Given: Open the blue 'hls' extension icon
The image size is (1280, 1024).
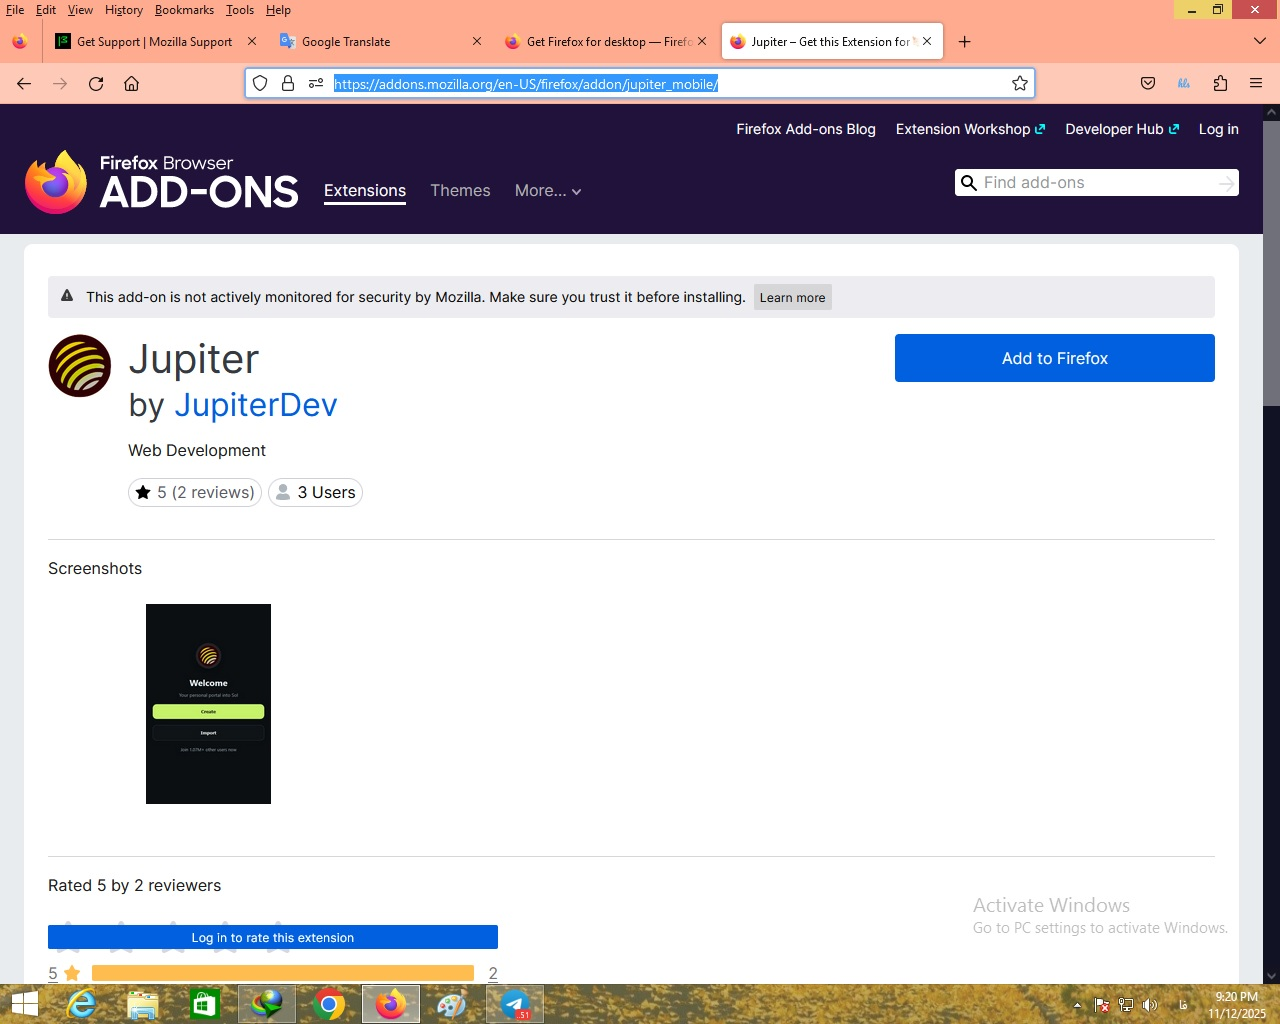Looking at the screenshot, I should point(1184,84).
